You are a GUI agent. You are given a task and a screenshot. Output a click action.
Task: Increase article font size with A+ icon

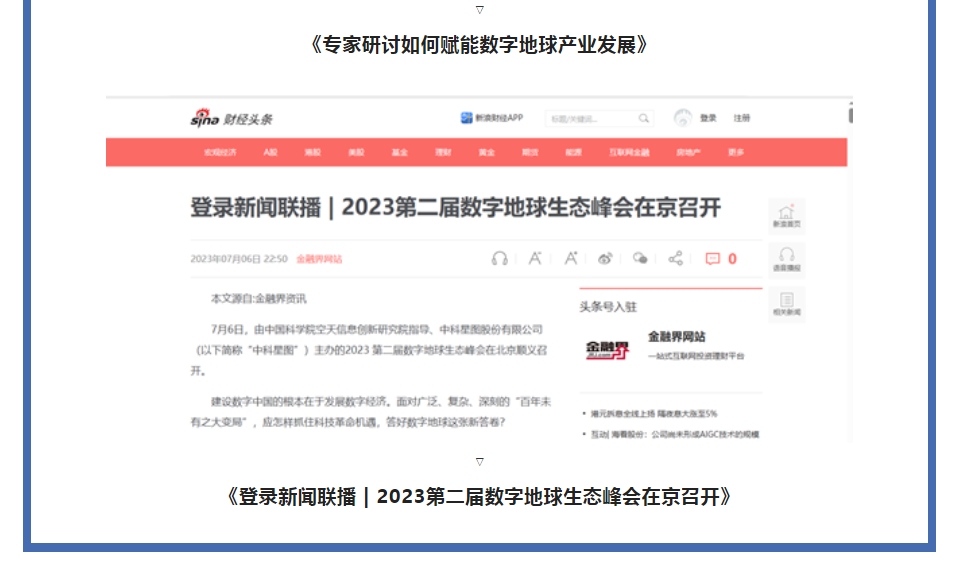[570, 258]
